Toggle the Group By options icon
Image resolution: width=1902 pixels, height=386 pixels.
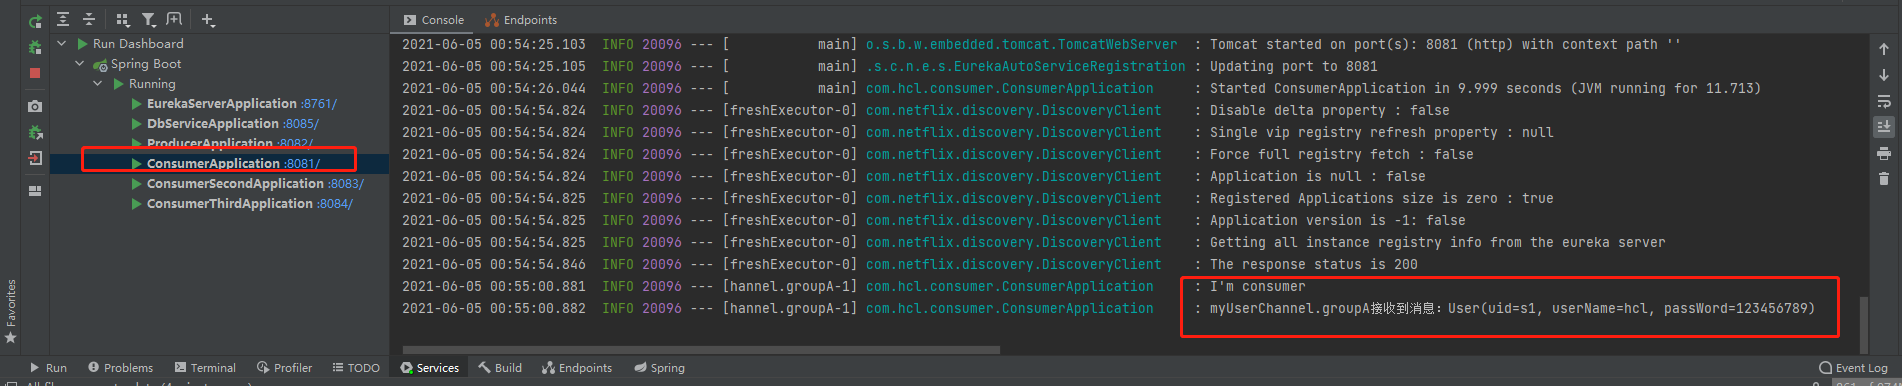(x=122, y=19)
